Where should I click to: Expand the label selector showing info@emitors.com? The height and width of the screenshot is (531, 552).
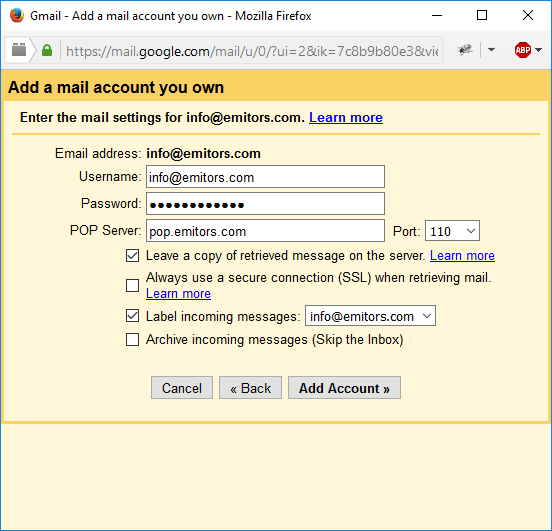tap(370, 316)
